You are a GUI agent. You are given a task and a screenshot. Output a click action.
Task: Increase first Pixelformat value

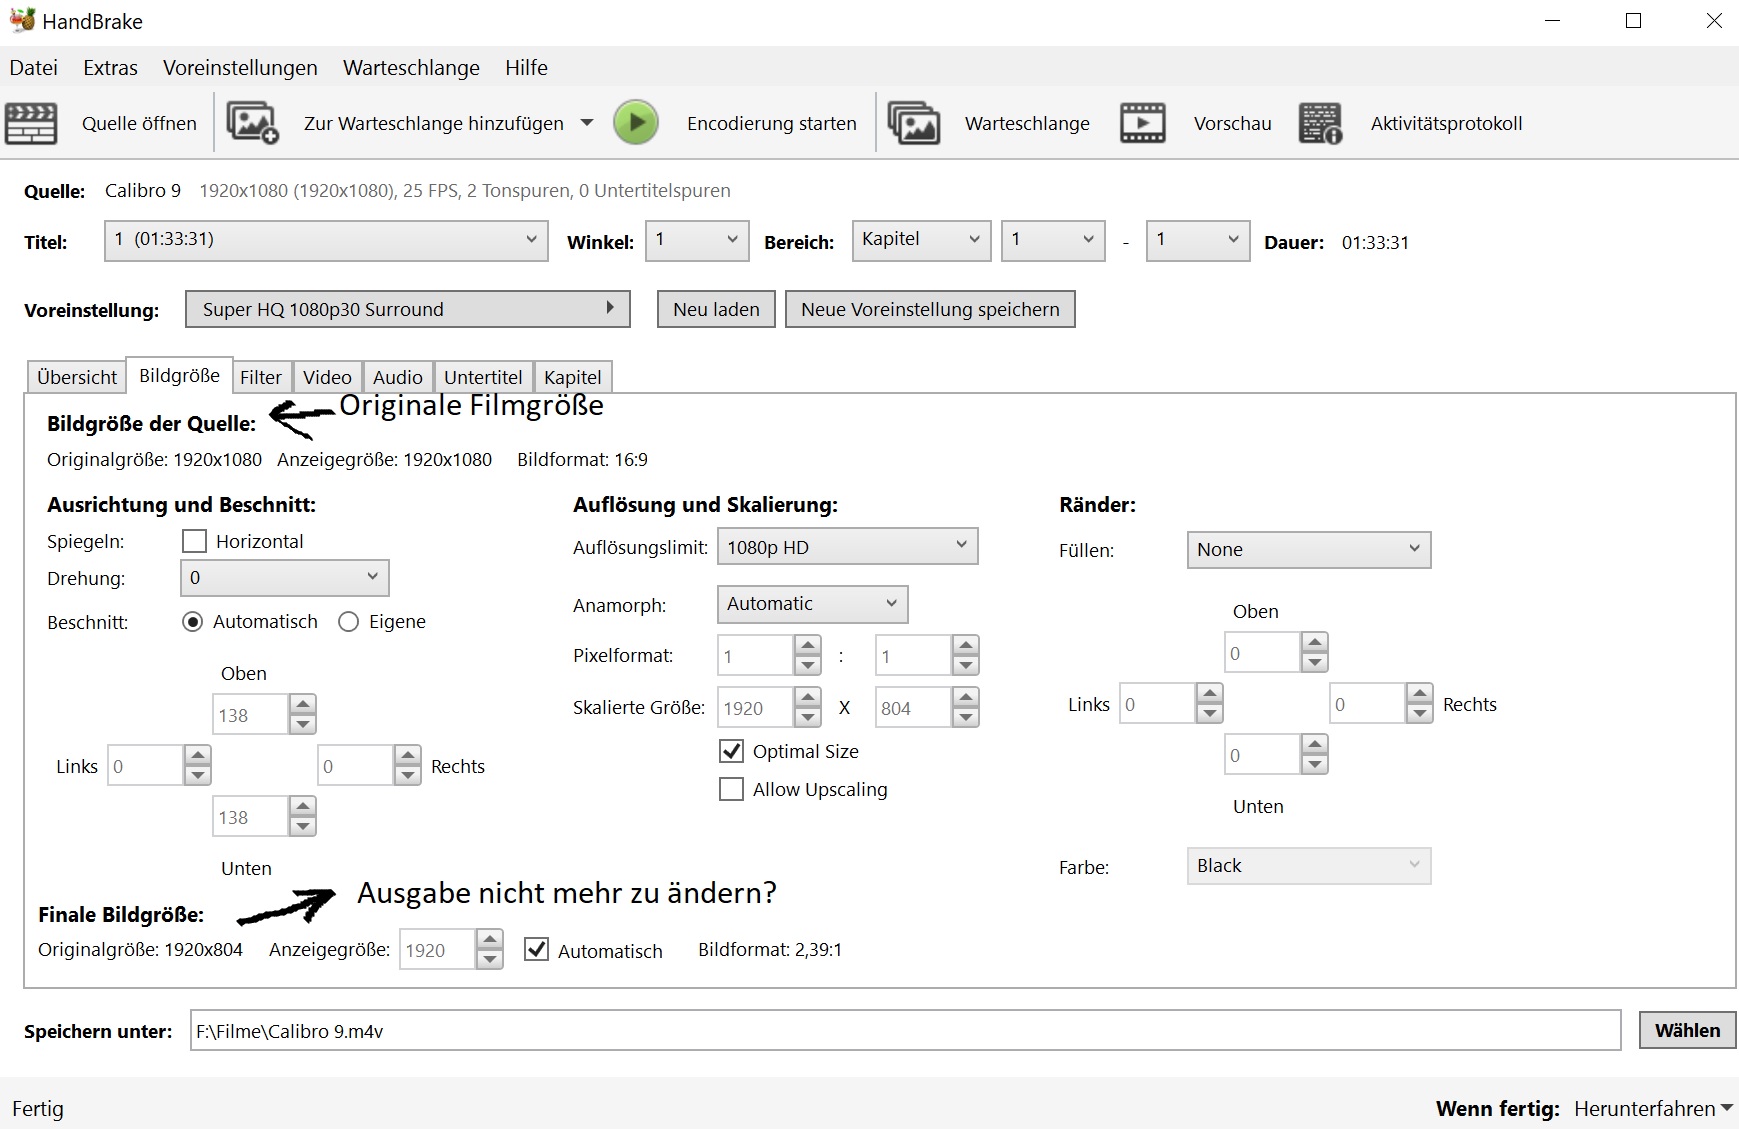[x=808, y=645]
